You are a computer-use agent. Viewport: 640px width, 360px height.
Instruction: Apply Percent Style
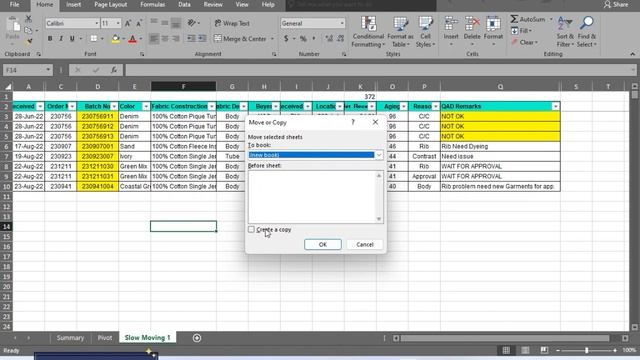[303, 39]
